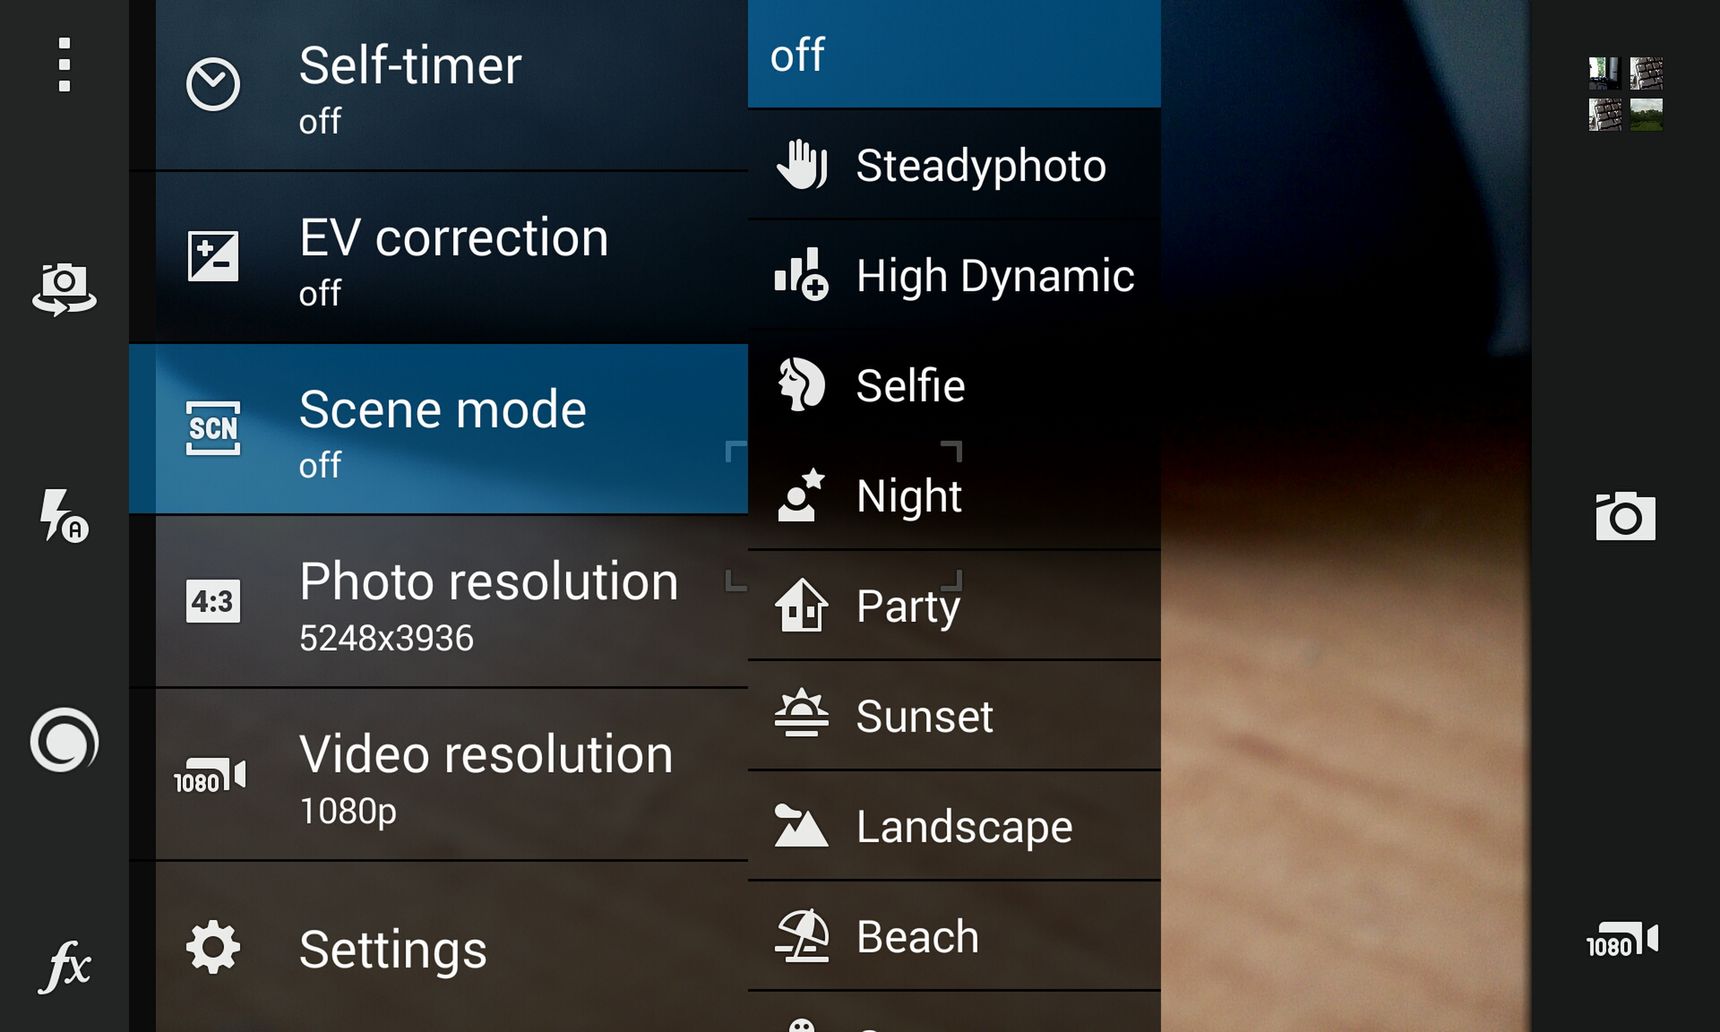This screenshot has width=1720, height=1032.
Task: Choose Night scene mode
Action: [954, 495]
